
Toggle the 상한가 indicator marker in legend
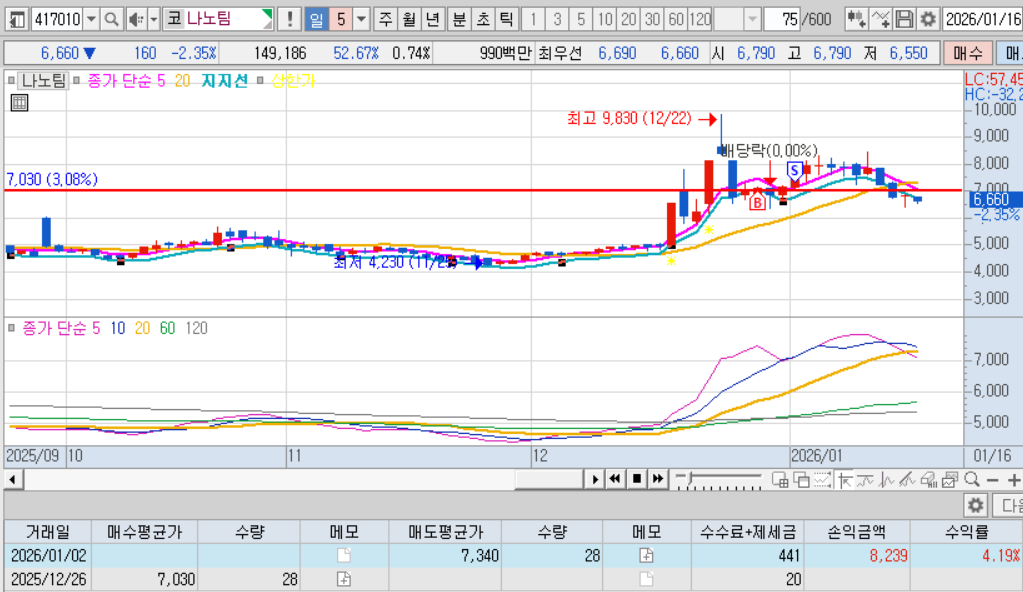click(260, 80)
